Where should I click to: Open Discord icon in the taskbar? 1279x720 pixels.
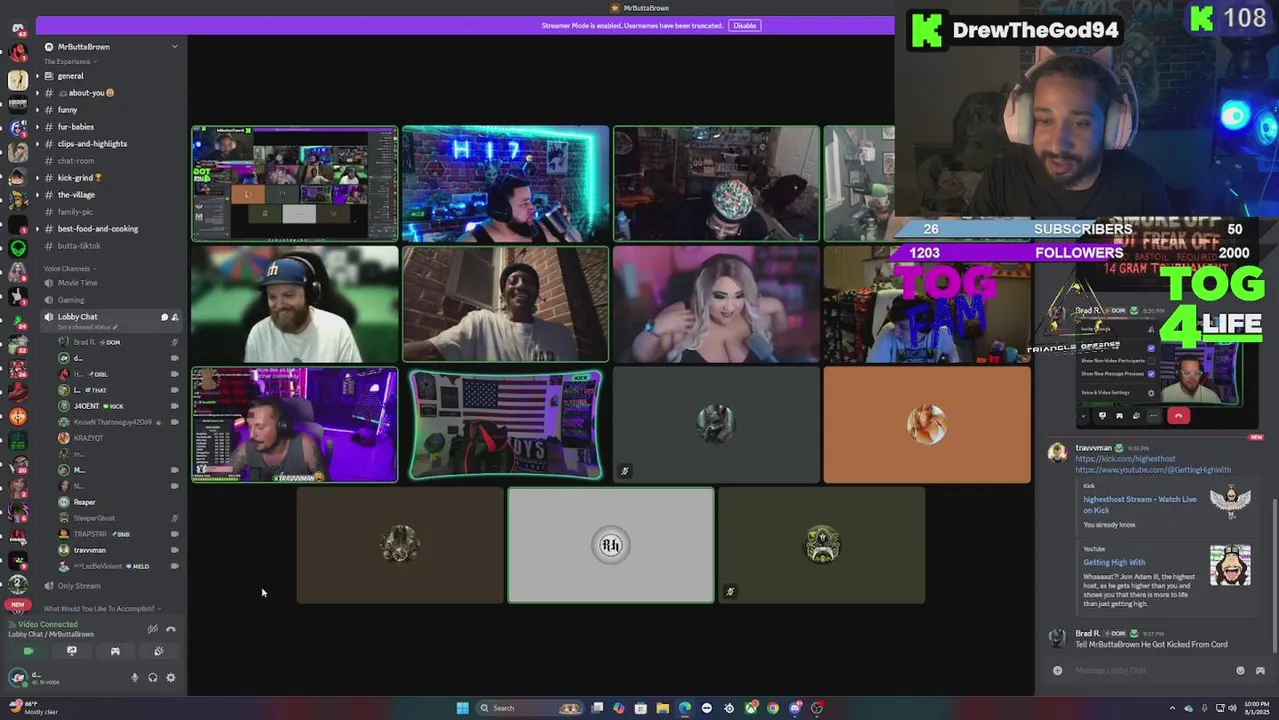[x=795, y=708]
